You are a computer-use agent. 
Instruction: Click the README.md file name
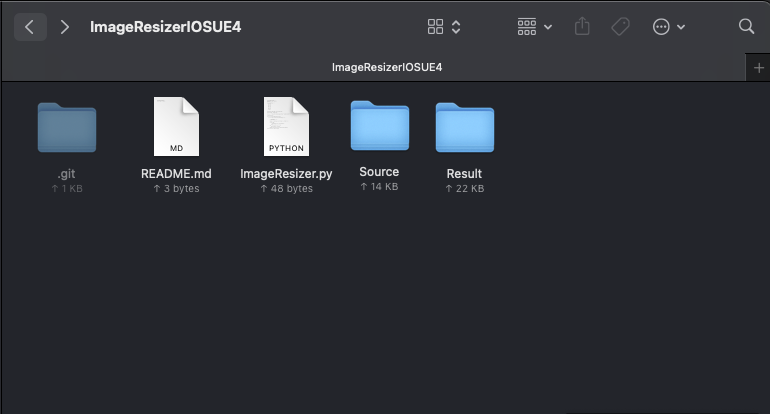tap(176, 174)
